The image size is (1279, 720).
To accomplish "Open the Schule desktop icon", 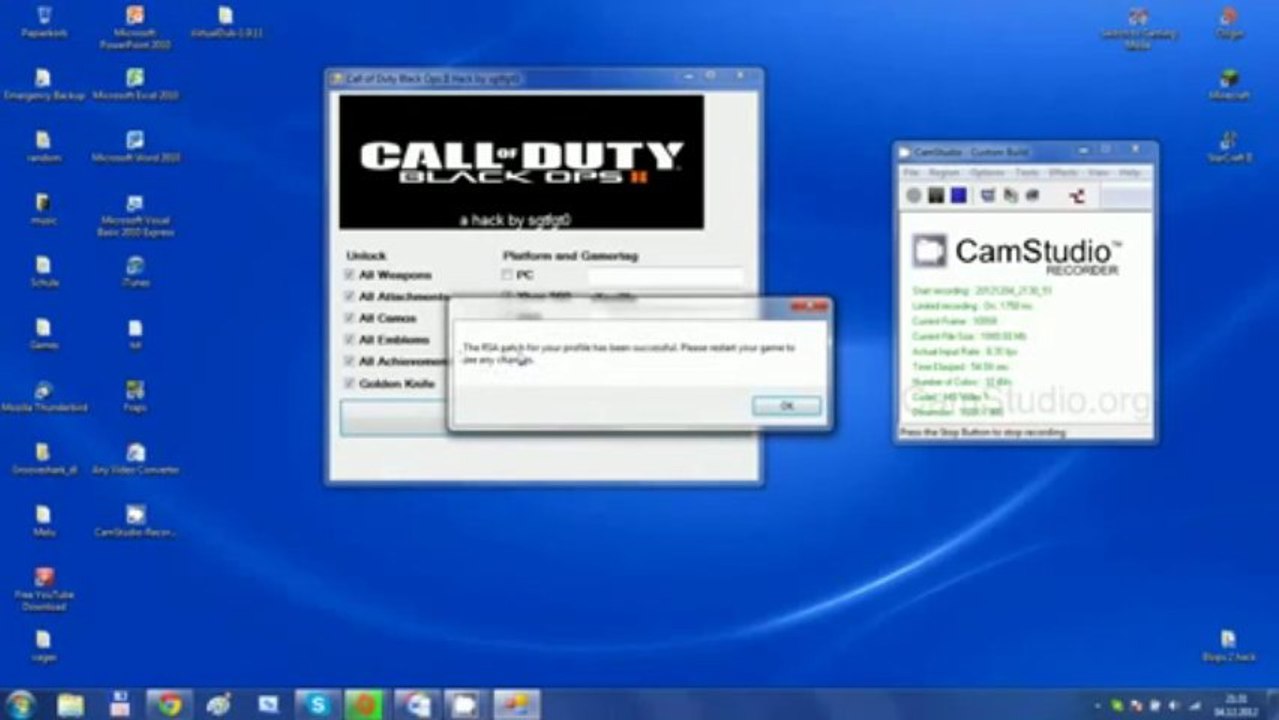I will point(44,270).
